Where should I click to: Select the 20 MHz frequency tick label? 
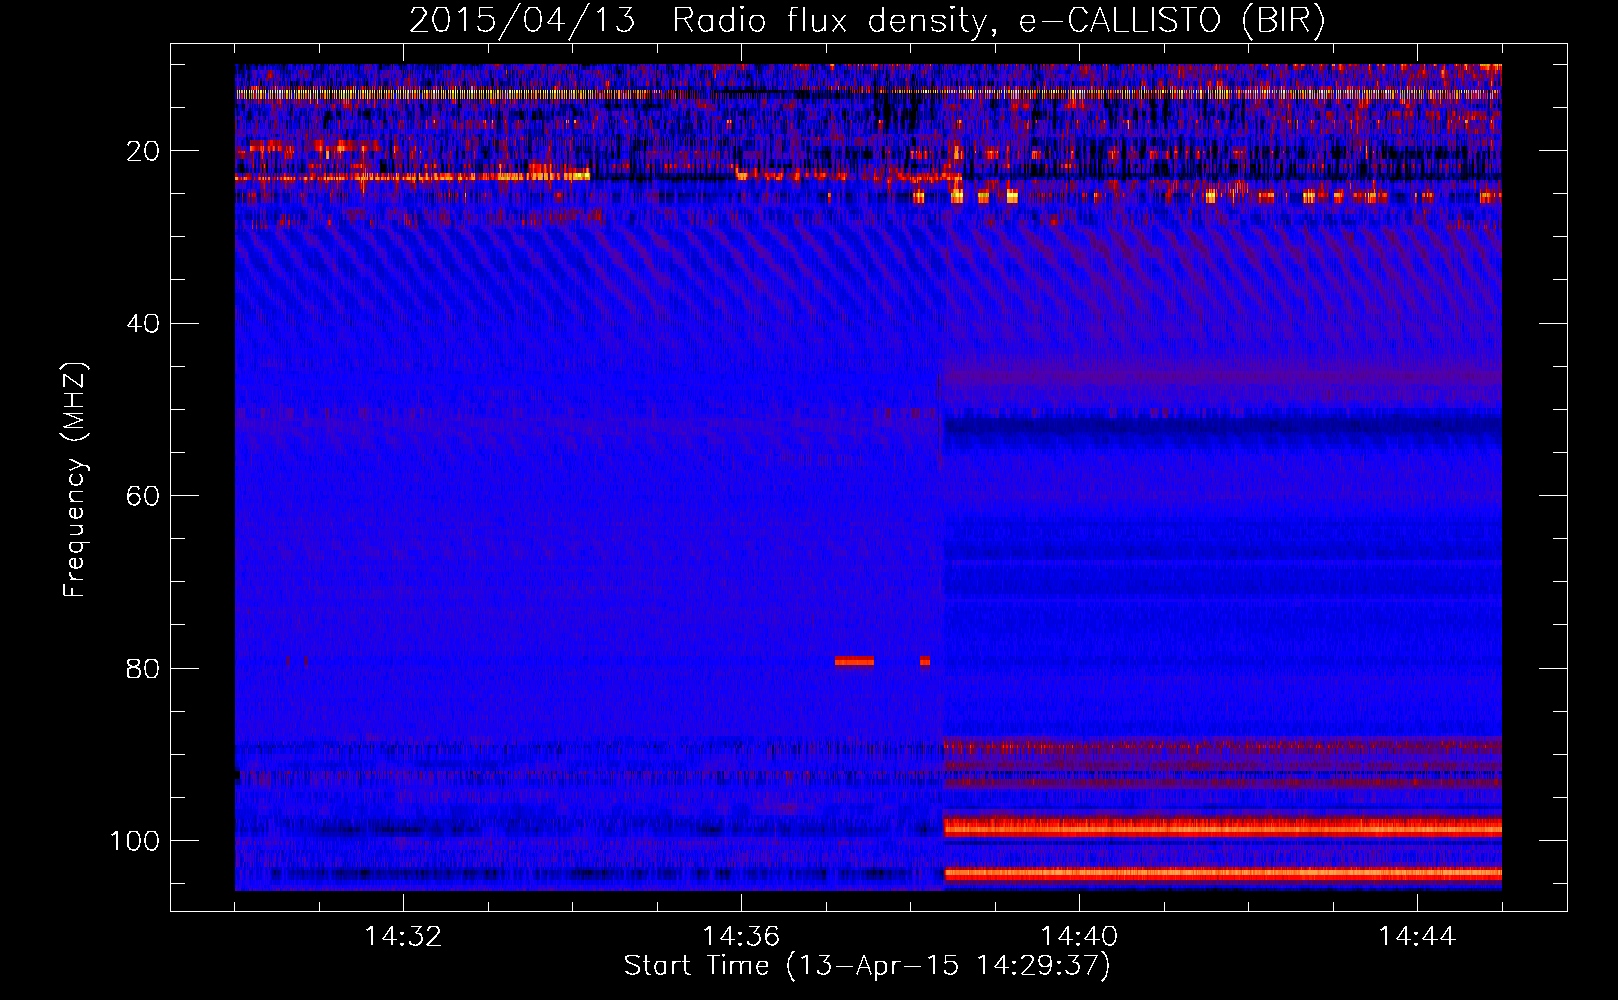144,151
